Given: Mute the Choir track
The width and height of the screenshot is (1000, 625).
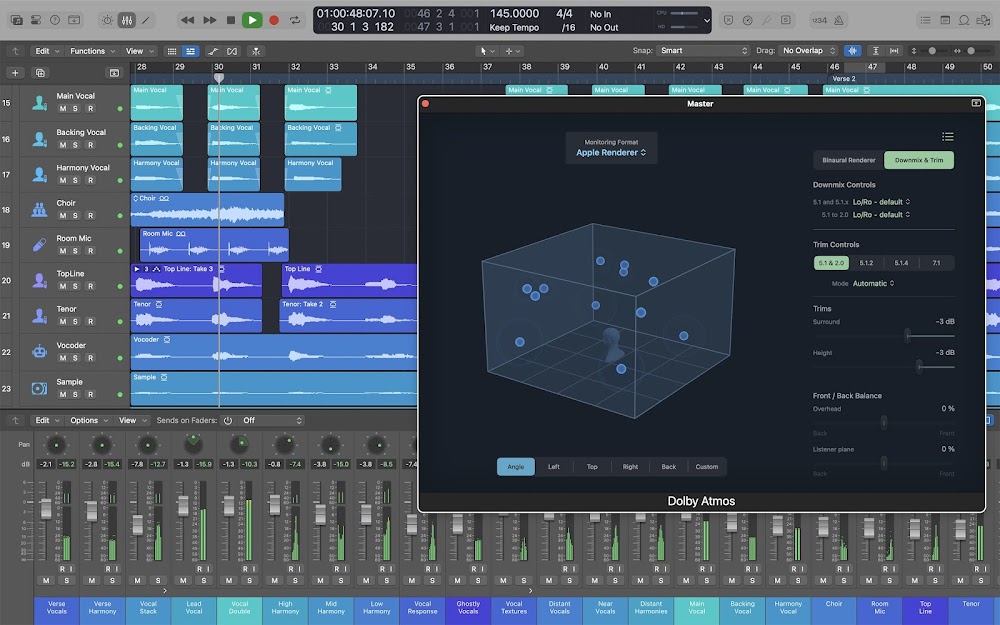Looking at the screenshot, I should (x=62, y=216).
